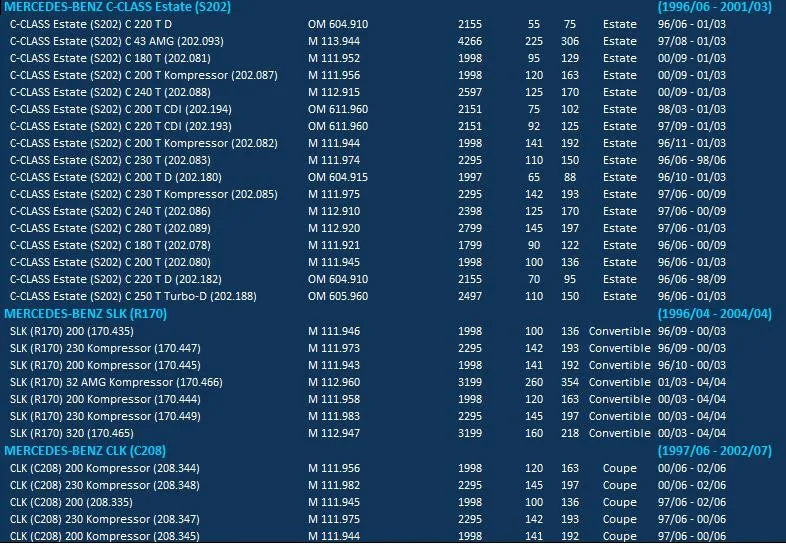
Task: Click displacement value 2799
Action: [470, 229]
